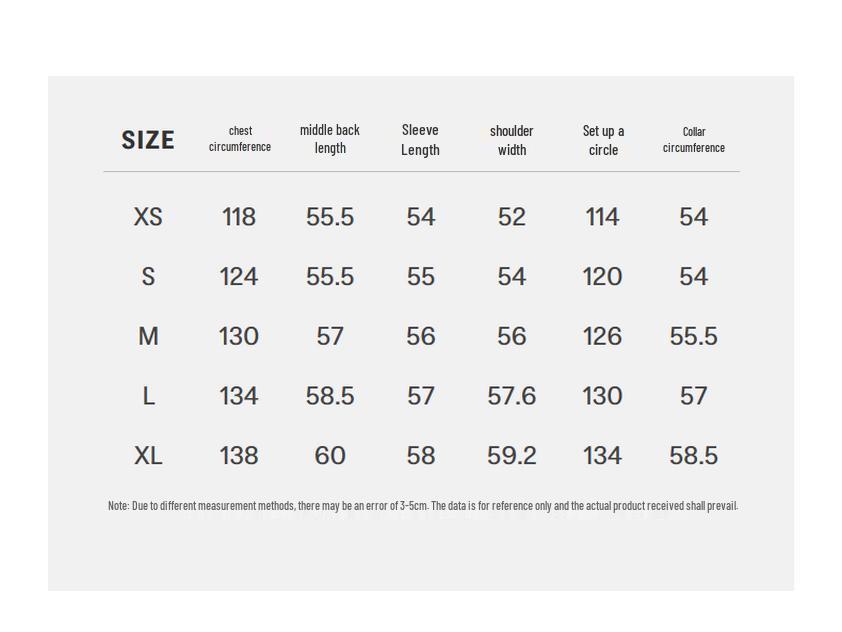Click the middle back length value 60
The height and width of the screenshot is (632, 842).
[330, 456]
